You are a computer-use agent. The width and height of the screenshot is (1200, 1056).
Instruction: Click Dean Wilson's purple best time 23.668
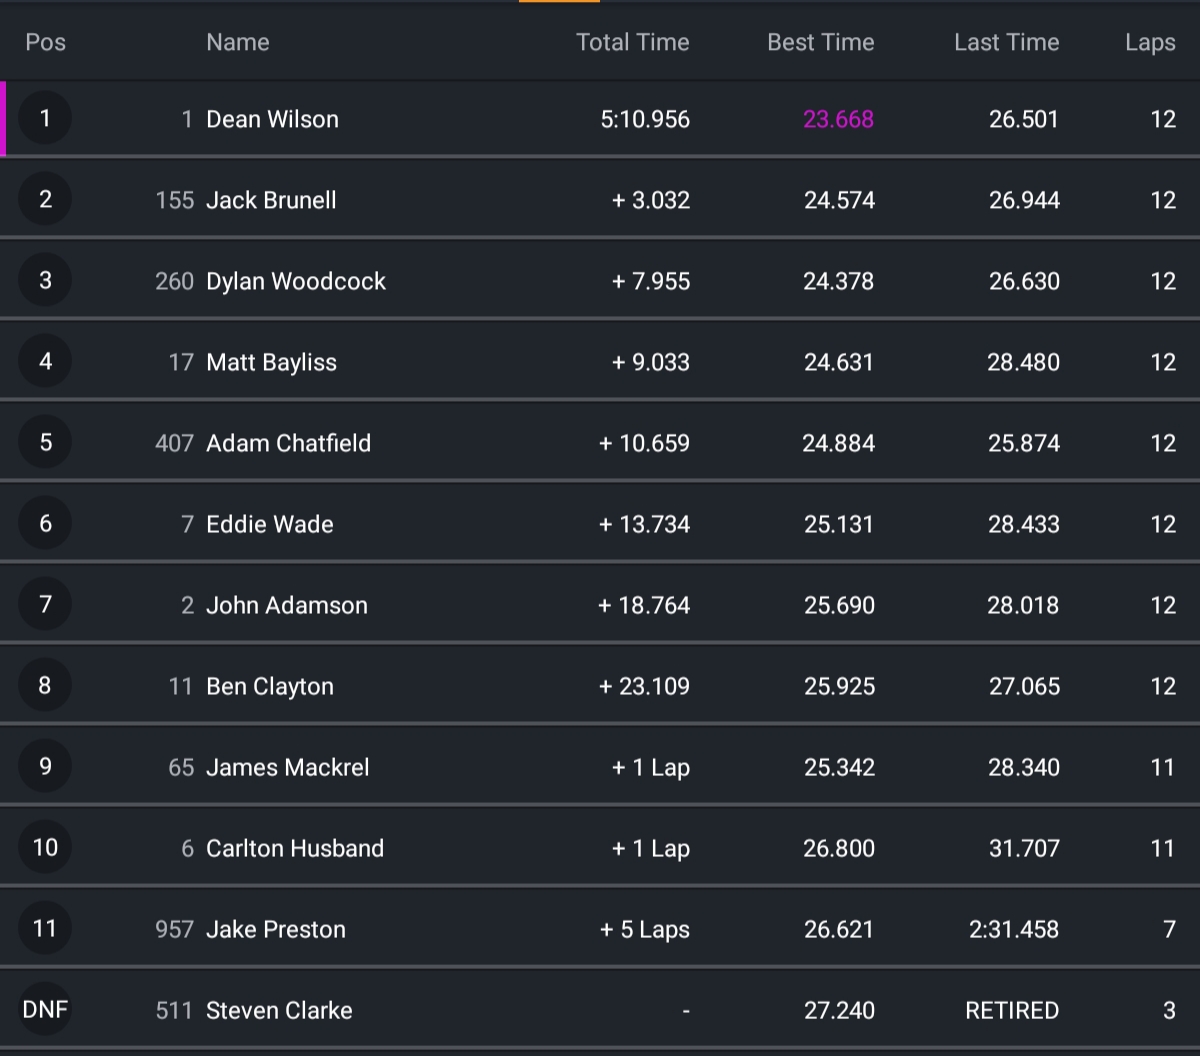click(838, 119)
